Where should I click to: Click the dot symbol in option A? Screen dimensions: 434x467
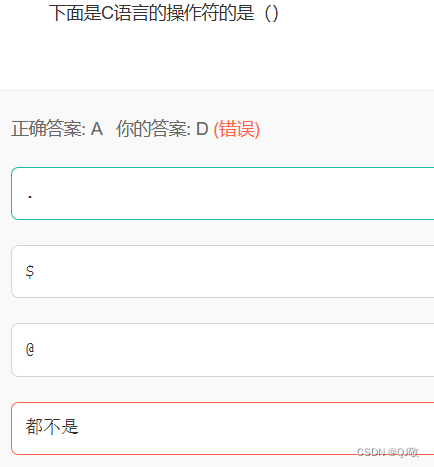pos(30,197)
